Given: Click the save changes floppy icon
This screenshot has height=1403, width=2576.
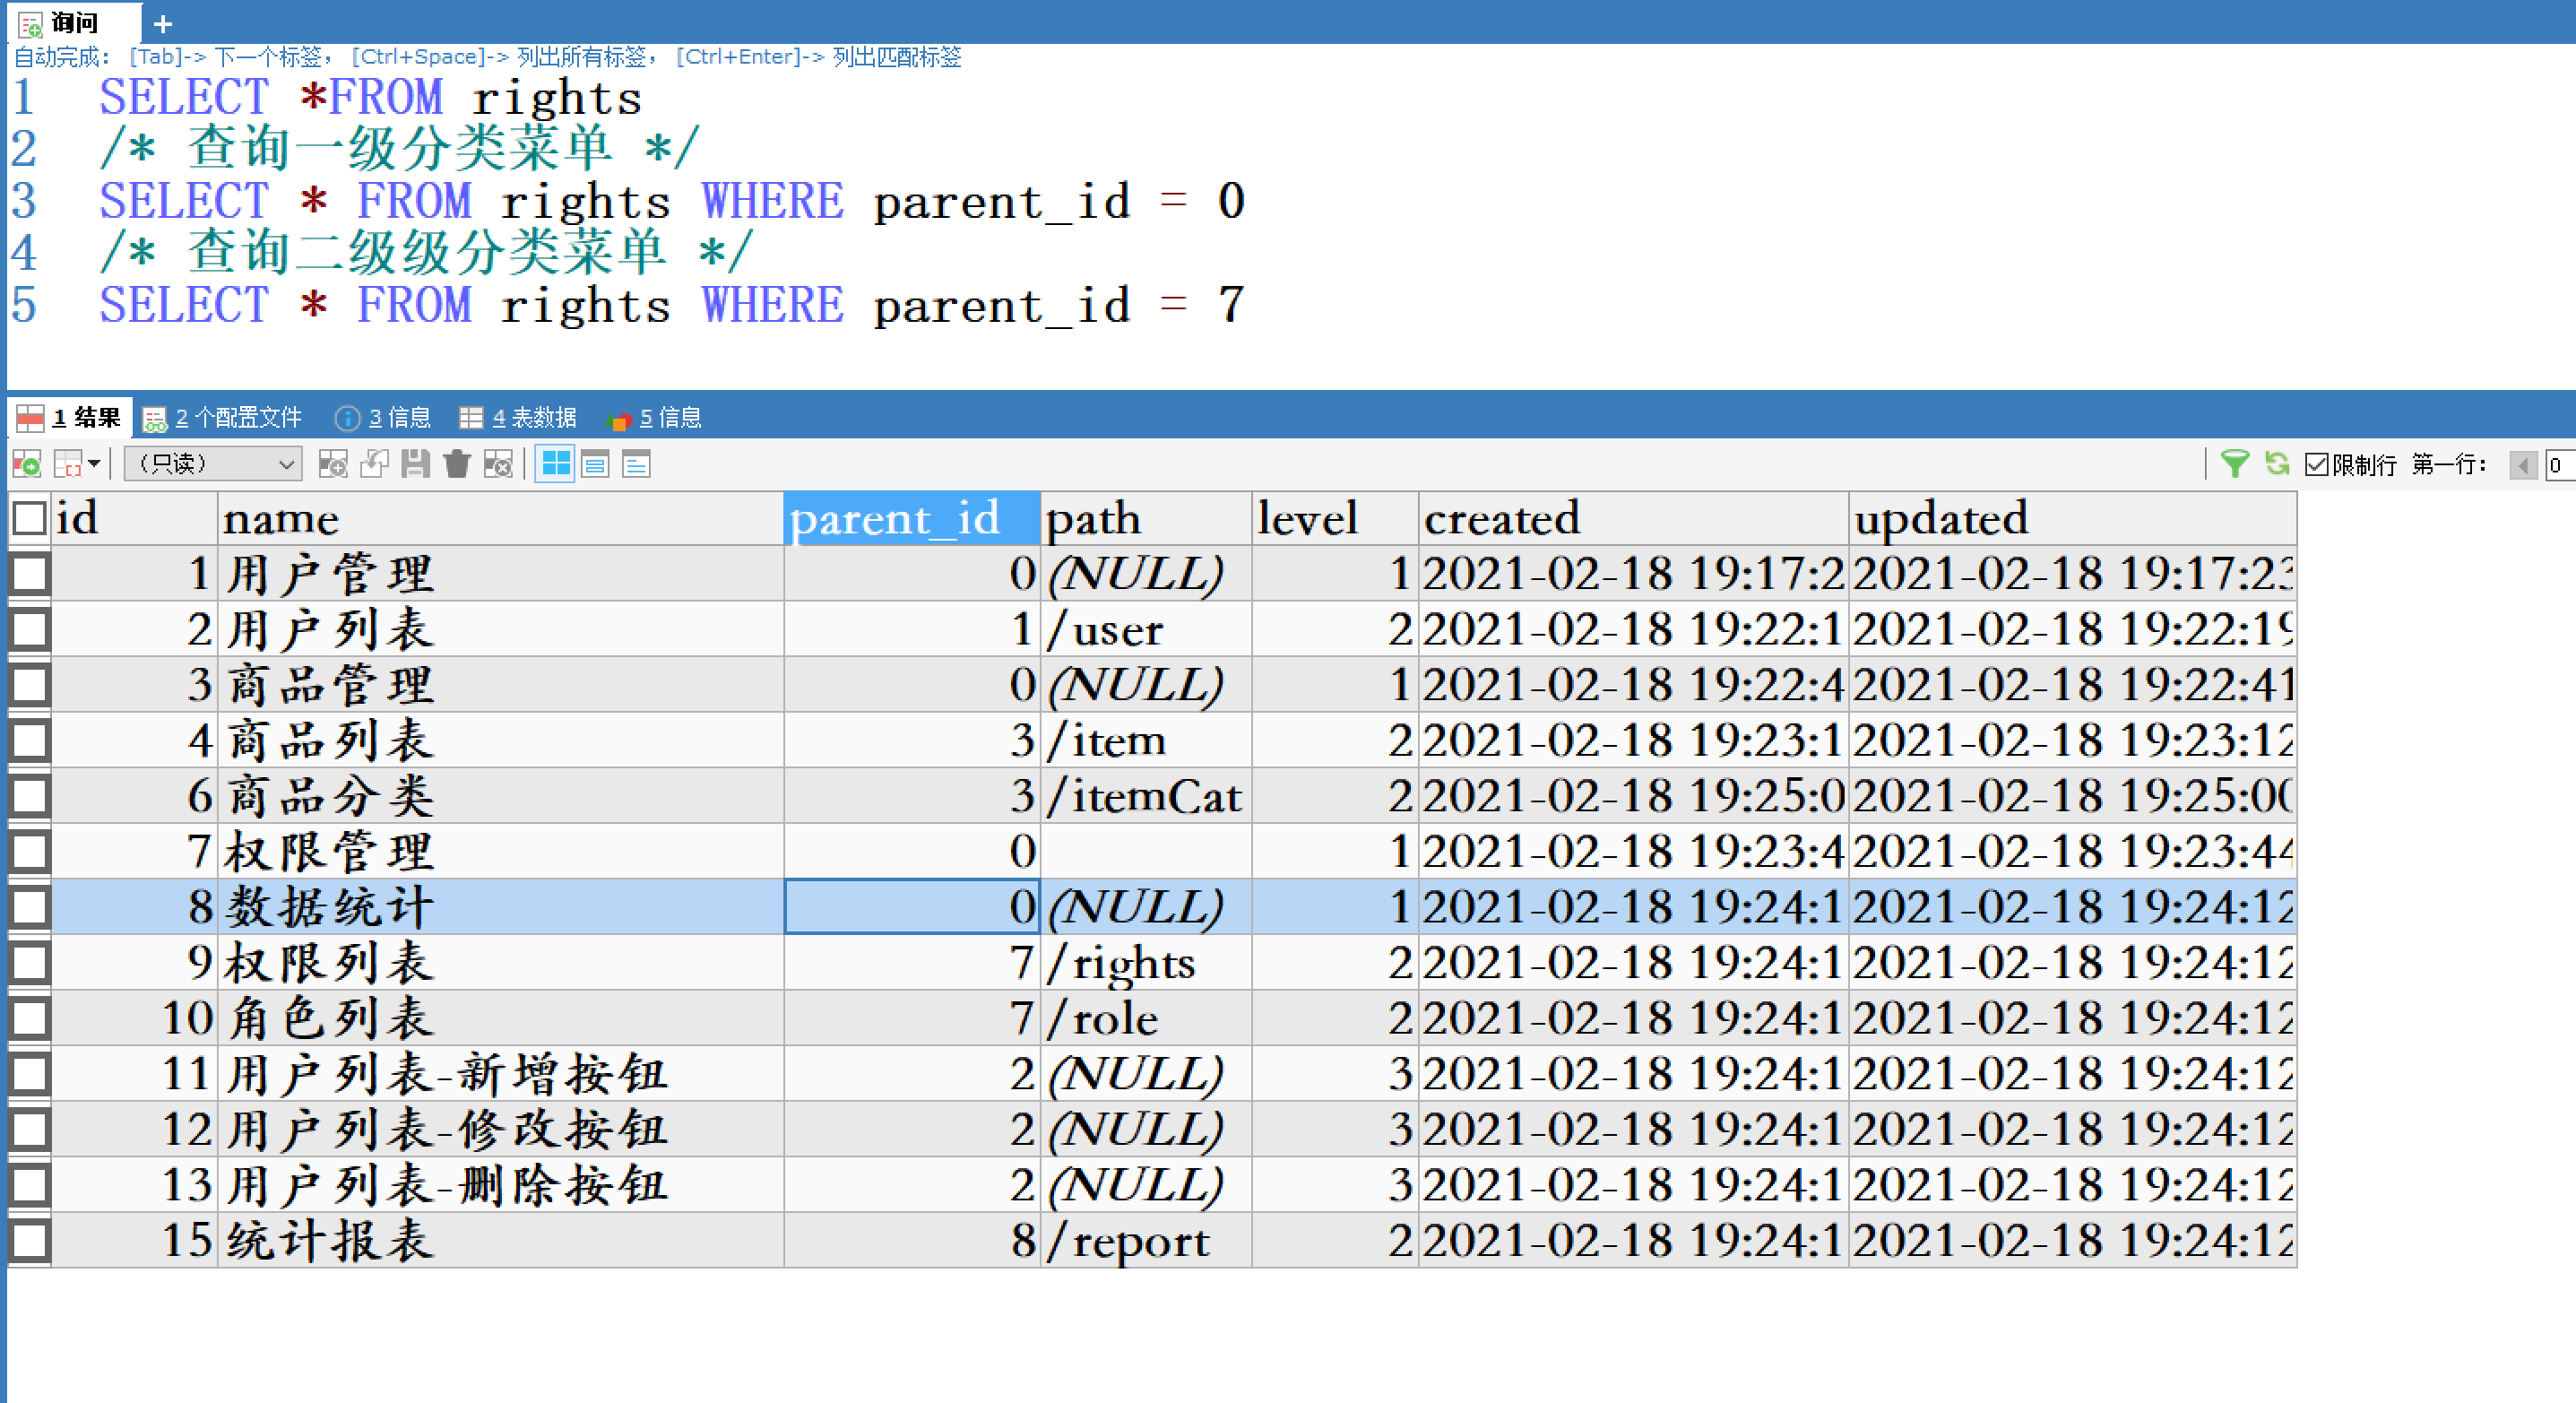Looking at the screenshot, I should [x=415, y=464].
